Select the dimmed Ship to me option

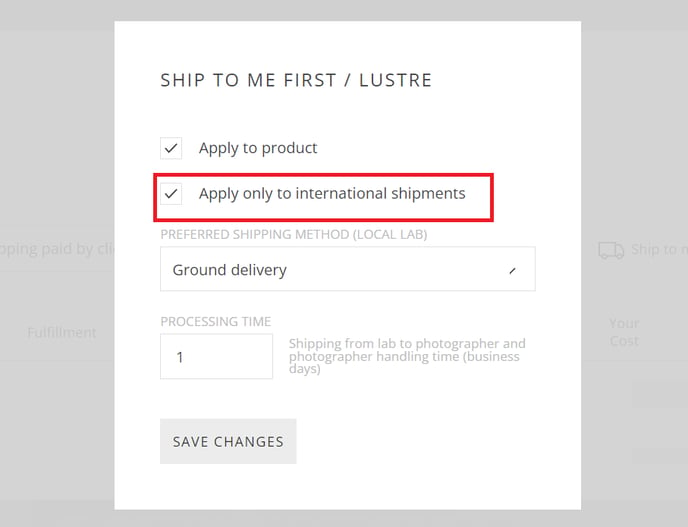coord(659,250)
